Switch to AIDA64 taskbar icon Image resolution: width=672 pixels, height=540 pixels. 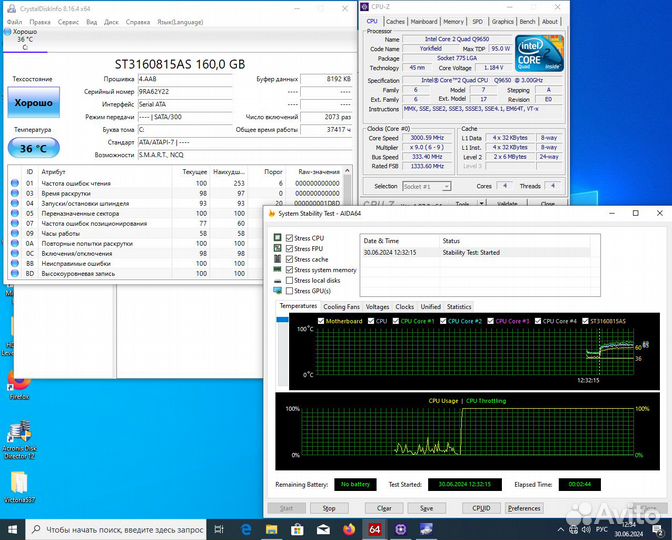(375, 529)
